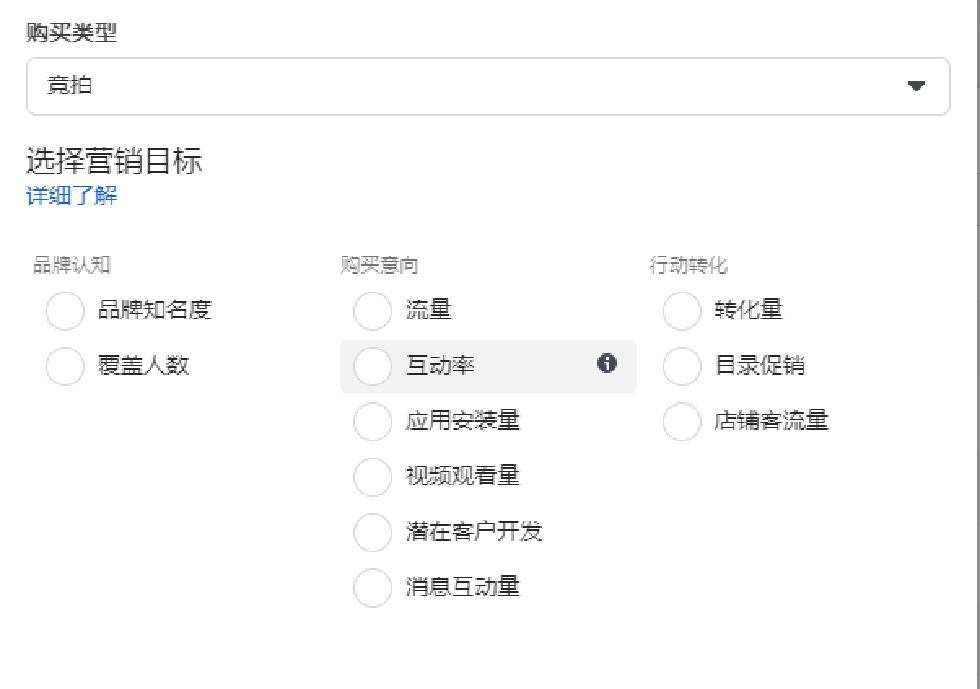This screenshot has width=980, height=689.
Task: Select the 潜在客户开发 radio button
Action: tap(372, 533)
